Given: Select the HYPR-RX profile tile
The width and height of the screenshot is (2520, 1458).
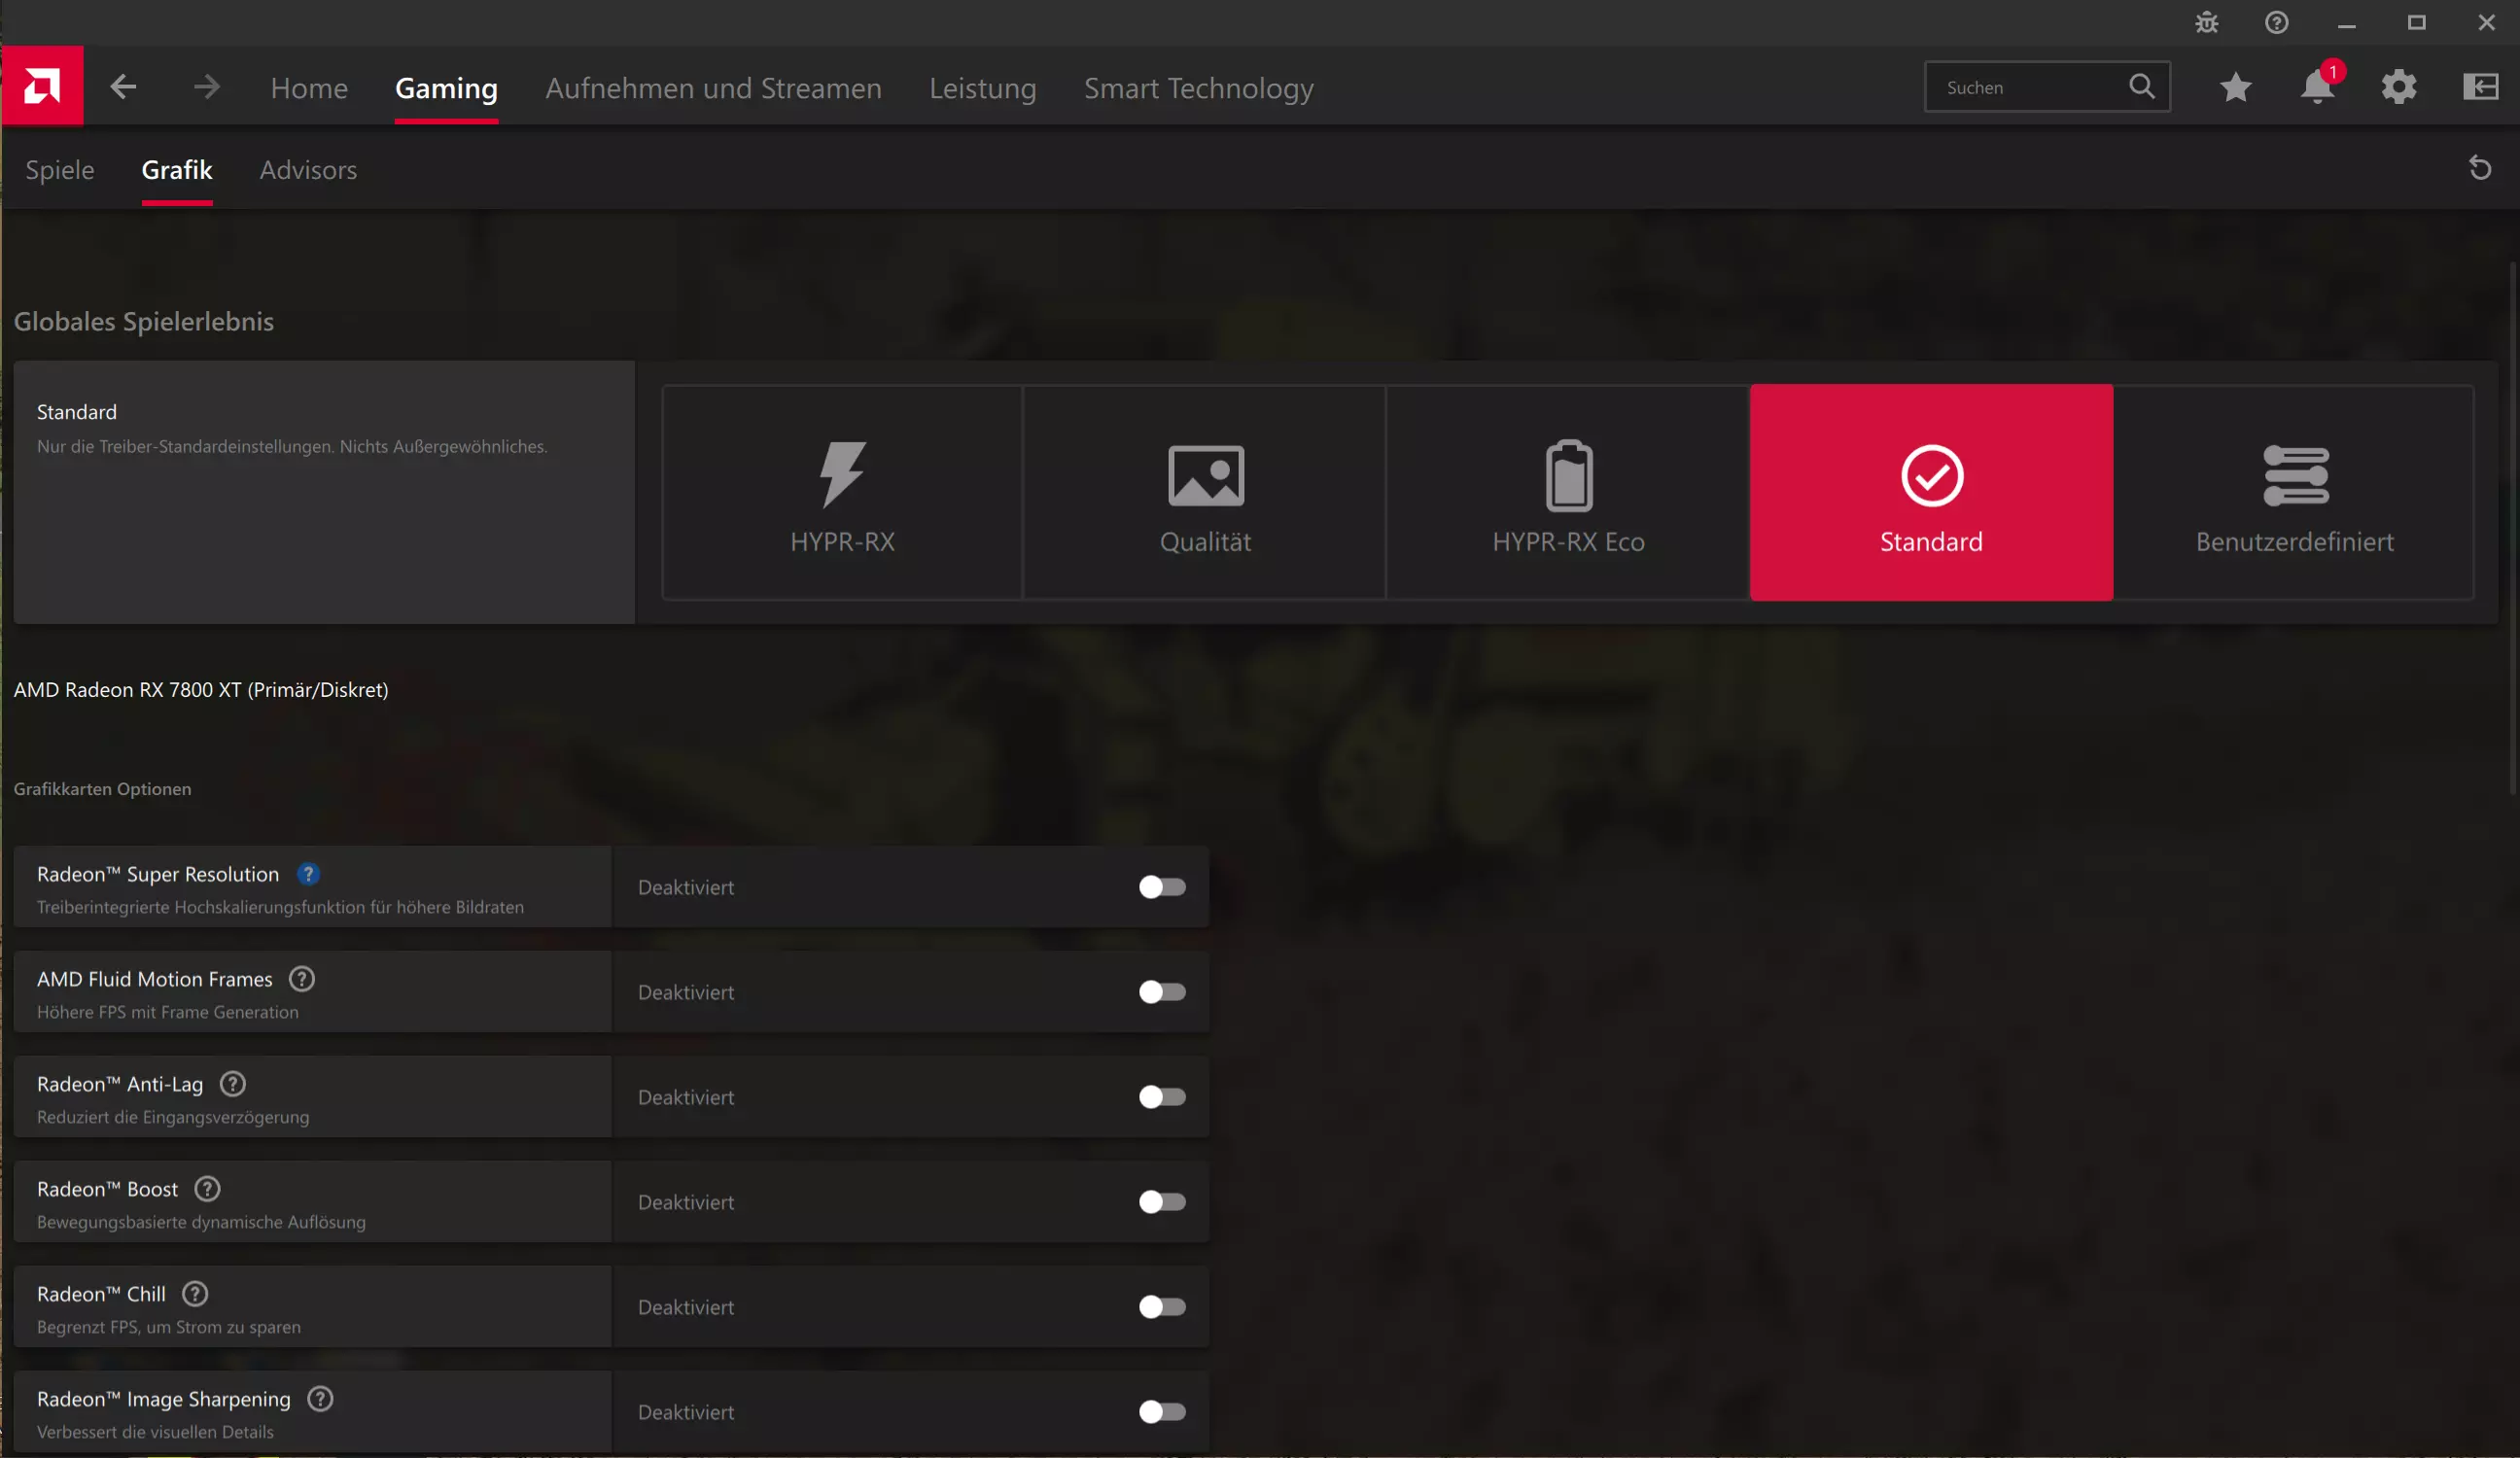Looking at the screenshot, I should [842, 492].
